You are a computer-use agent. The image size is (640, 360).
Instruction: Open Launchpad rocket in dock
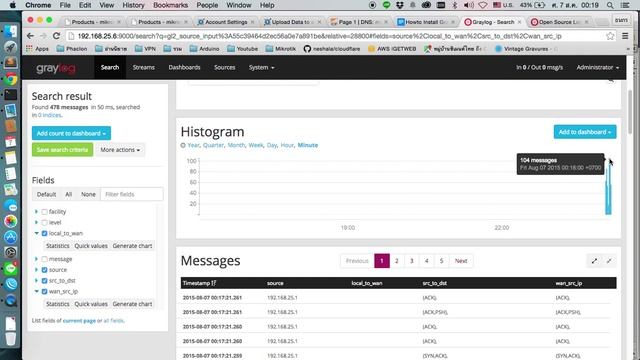coord(11,47)
